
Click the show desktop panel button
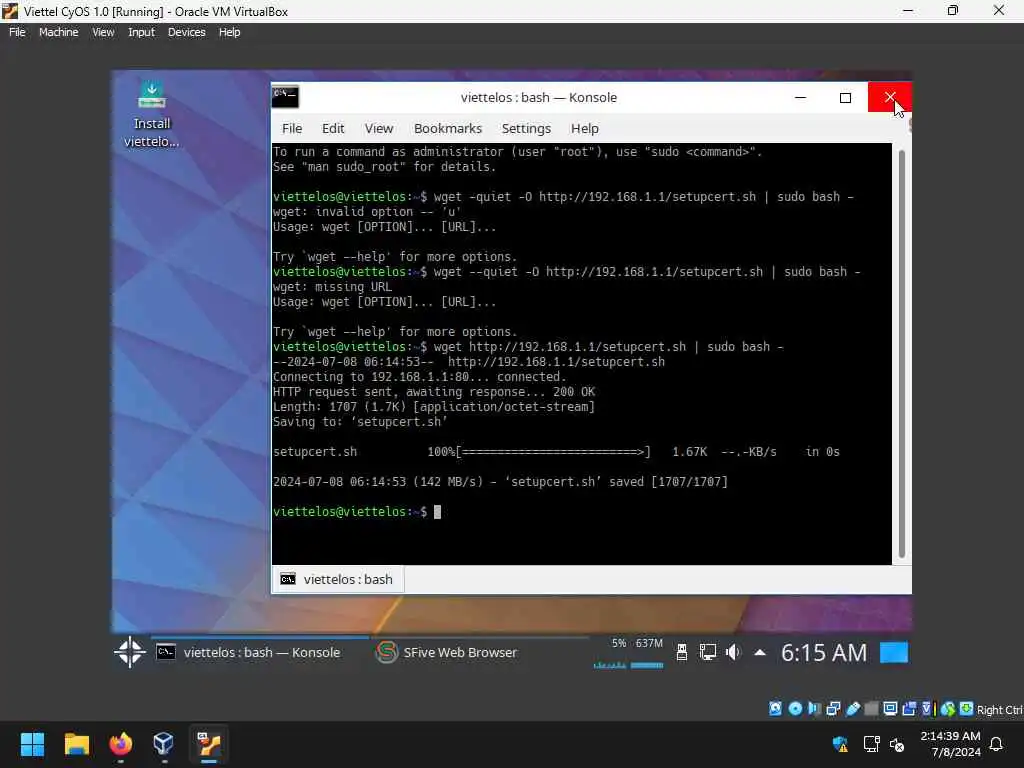[x=894, y=652]
